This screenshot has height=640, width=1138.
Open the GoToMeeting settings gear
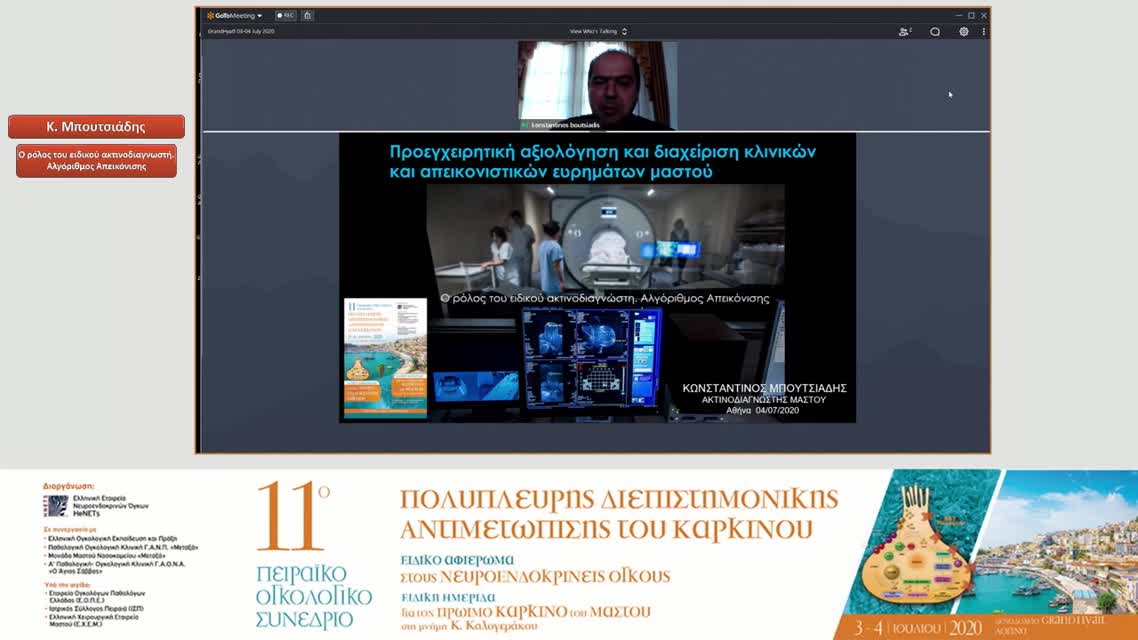point(962,31)
